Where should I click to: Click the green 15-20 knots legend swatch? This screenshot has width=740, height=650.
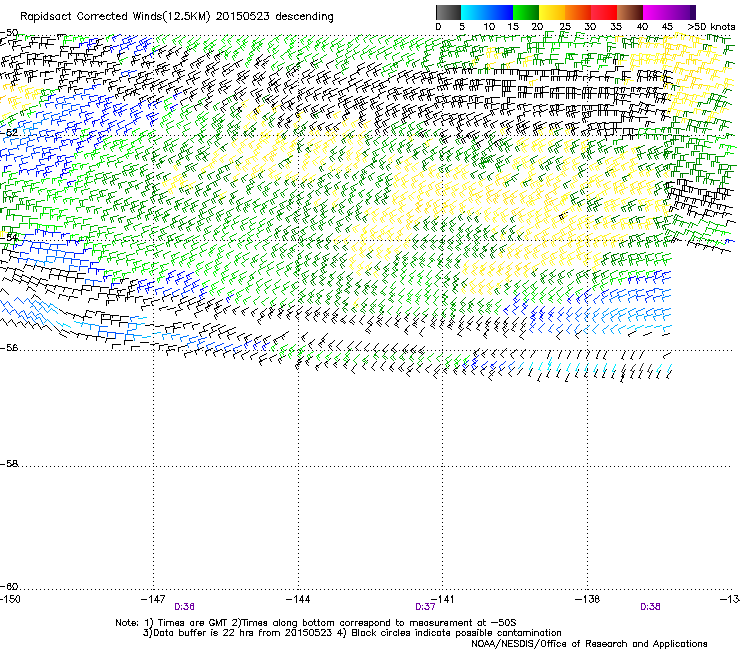click(x=526, y=12)
